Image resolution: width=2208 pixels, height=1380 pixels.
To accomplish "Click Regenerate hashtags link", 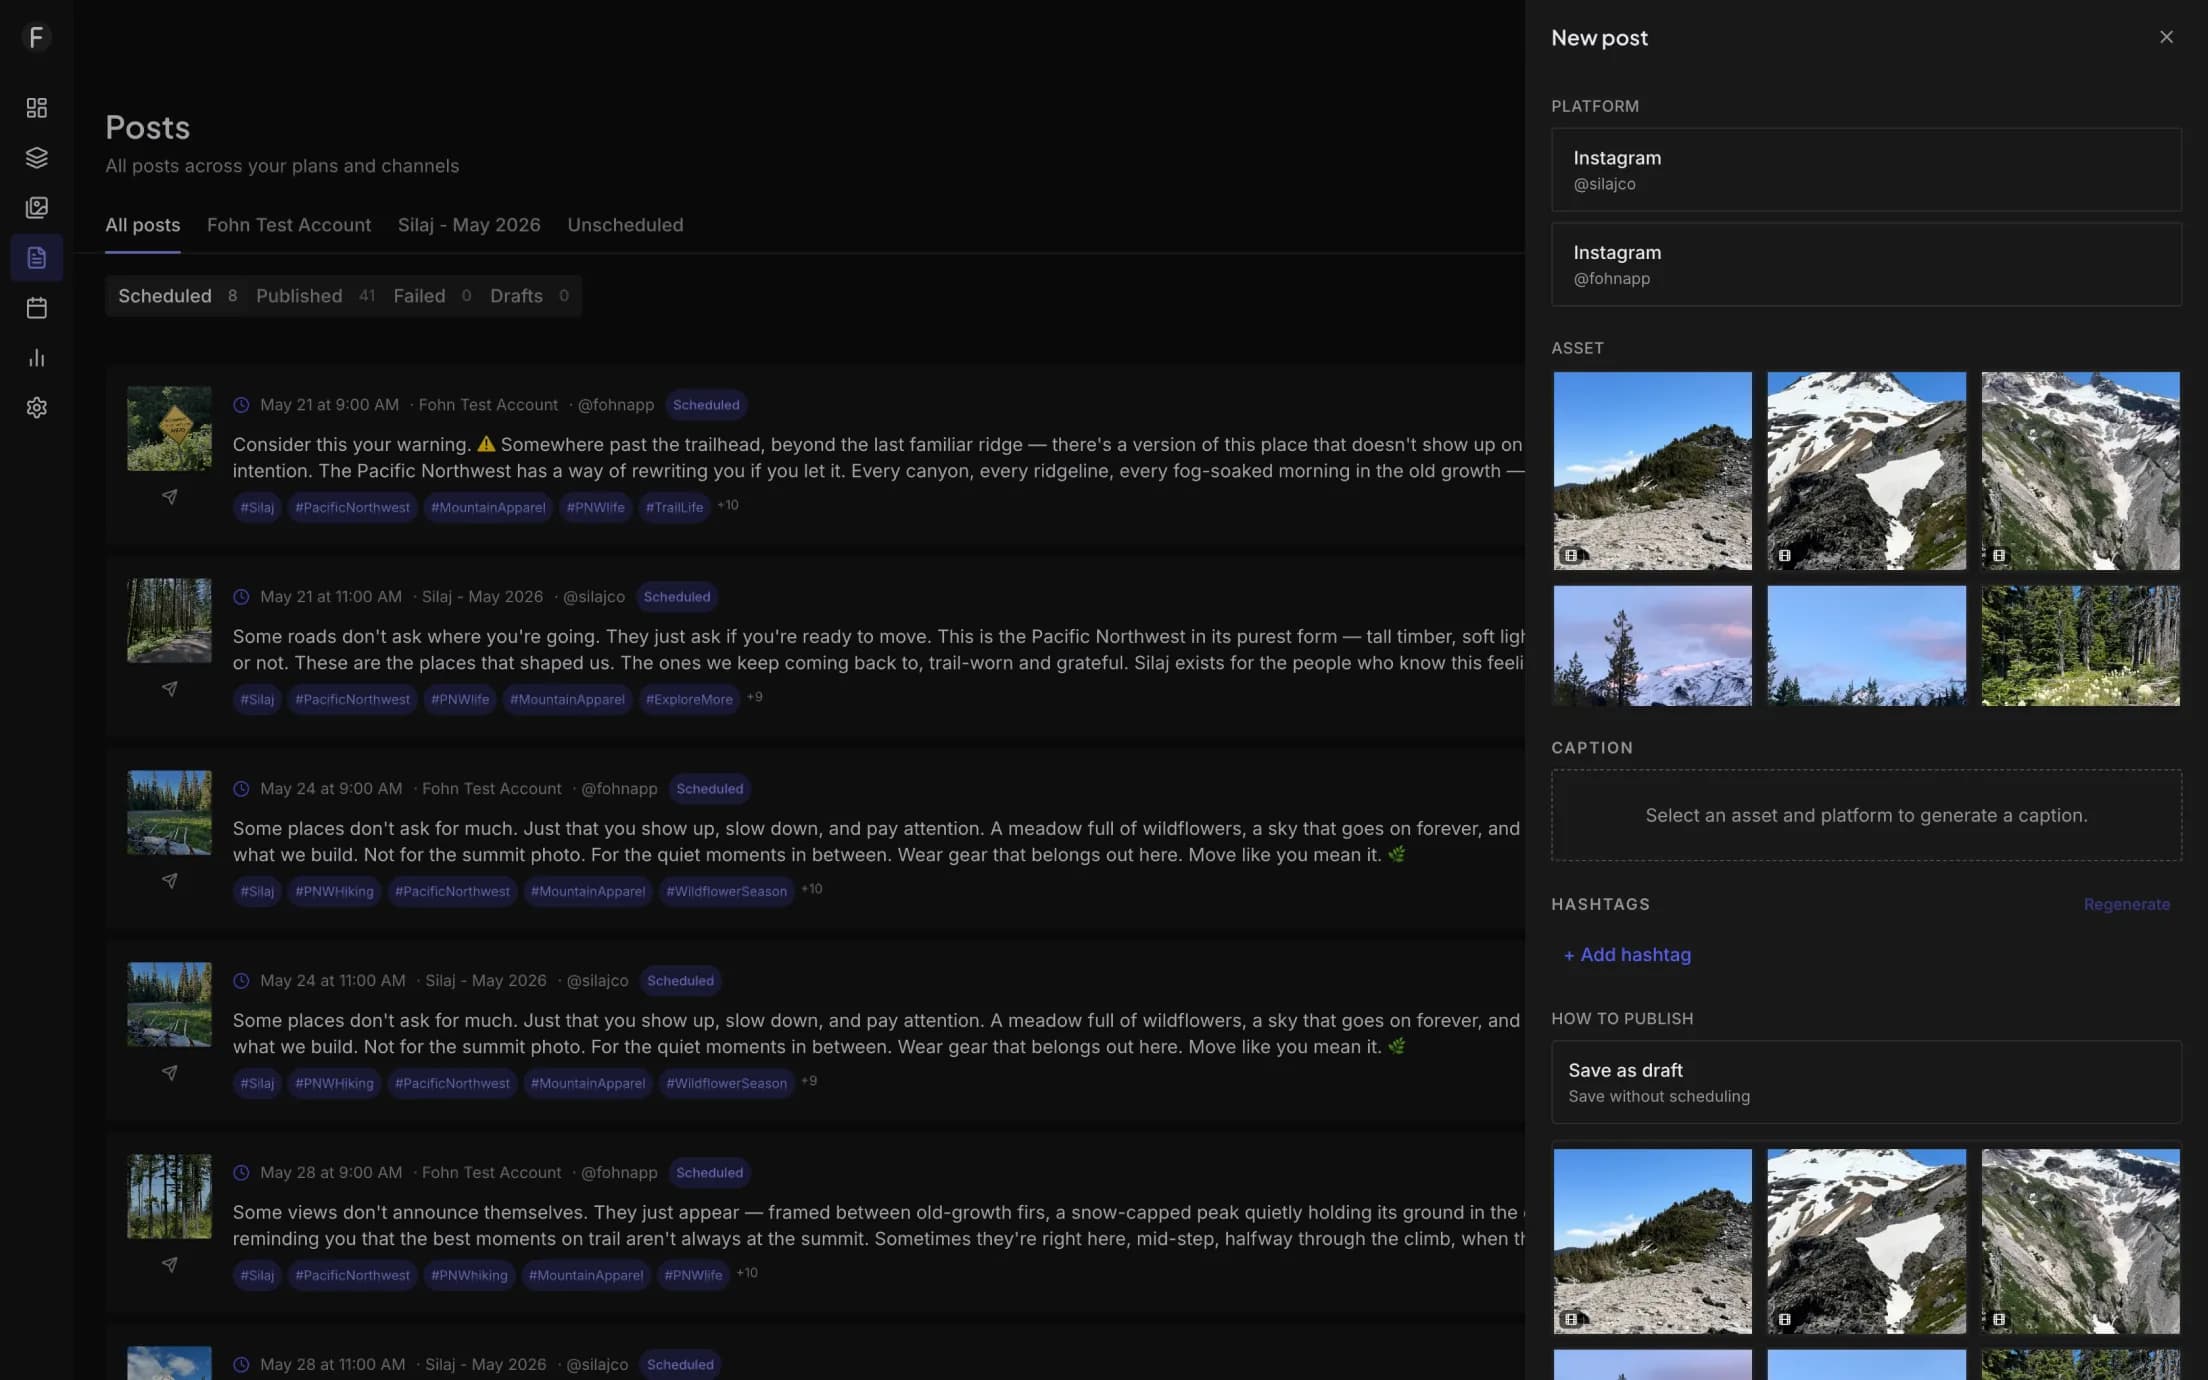I will 2127,904.
